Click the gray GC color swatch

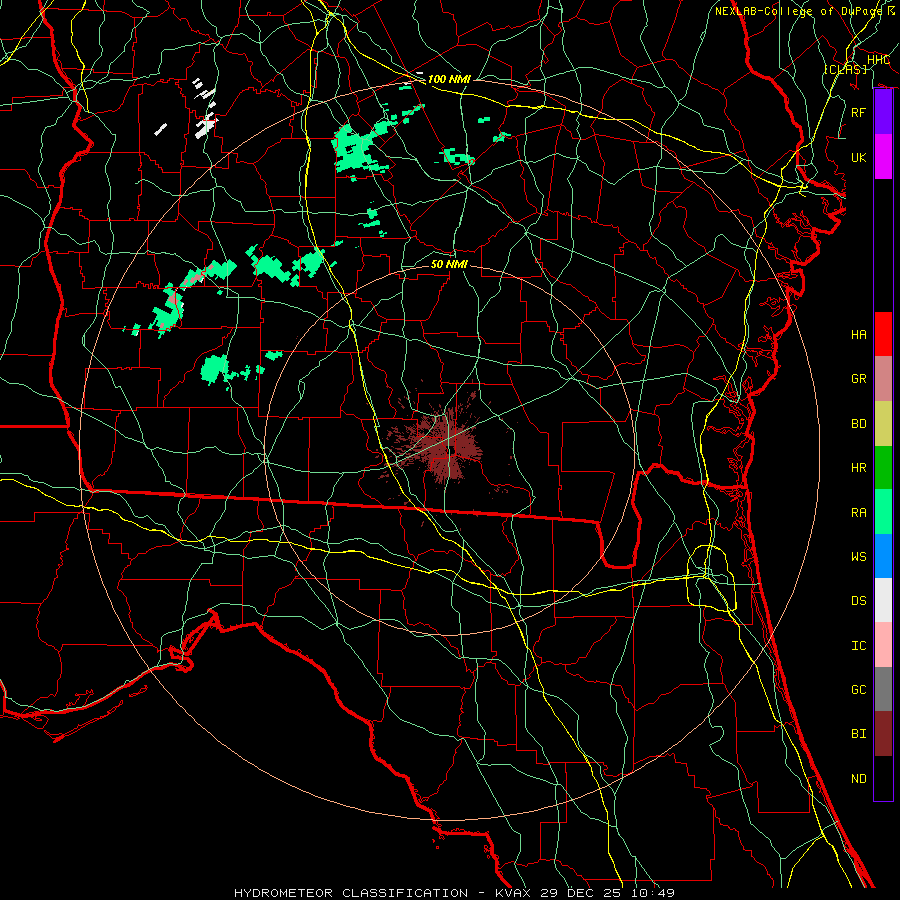[x=883, y=689]
